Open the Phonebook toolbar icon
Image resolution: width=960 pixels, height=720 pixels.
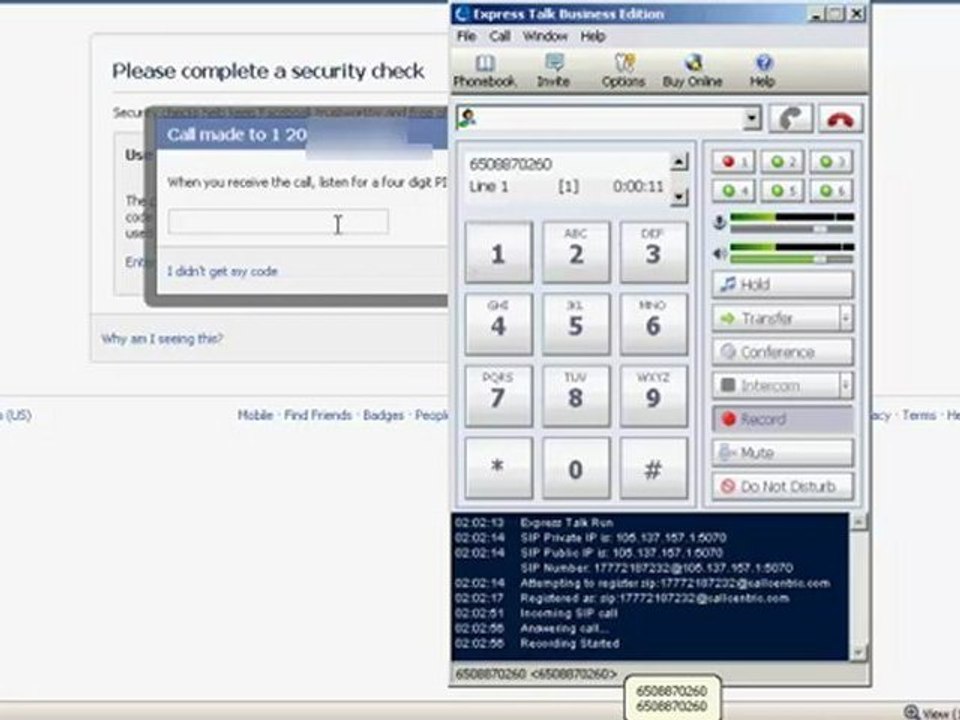484,71
